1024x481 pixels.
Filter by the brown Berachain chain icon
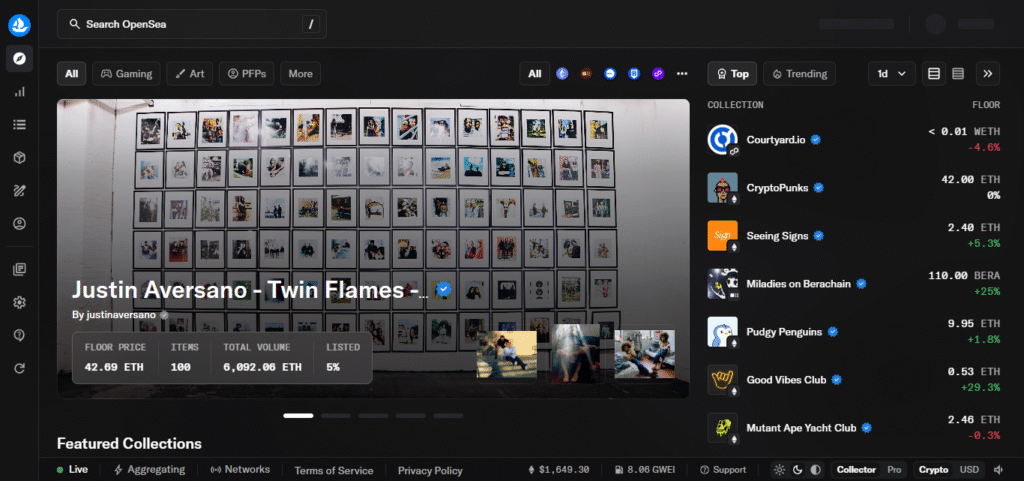click(586, 74)
